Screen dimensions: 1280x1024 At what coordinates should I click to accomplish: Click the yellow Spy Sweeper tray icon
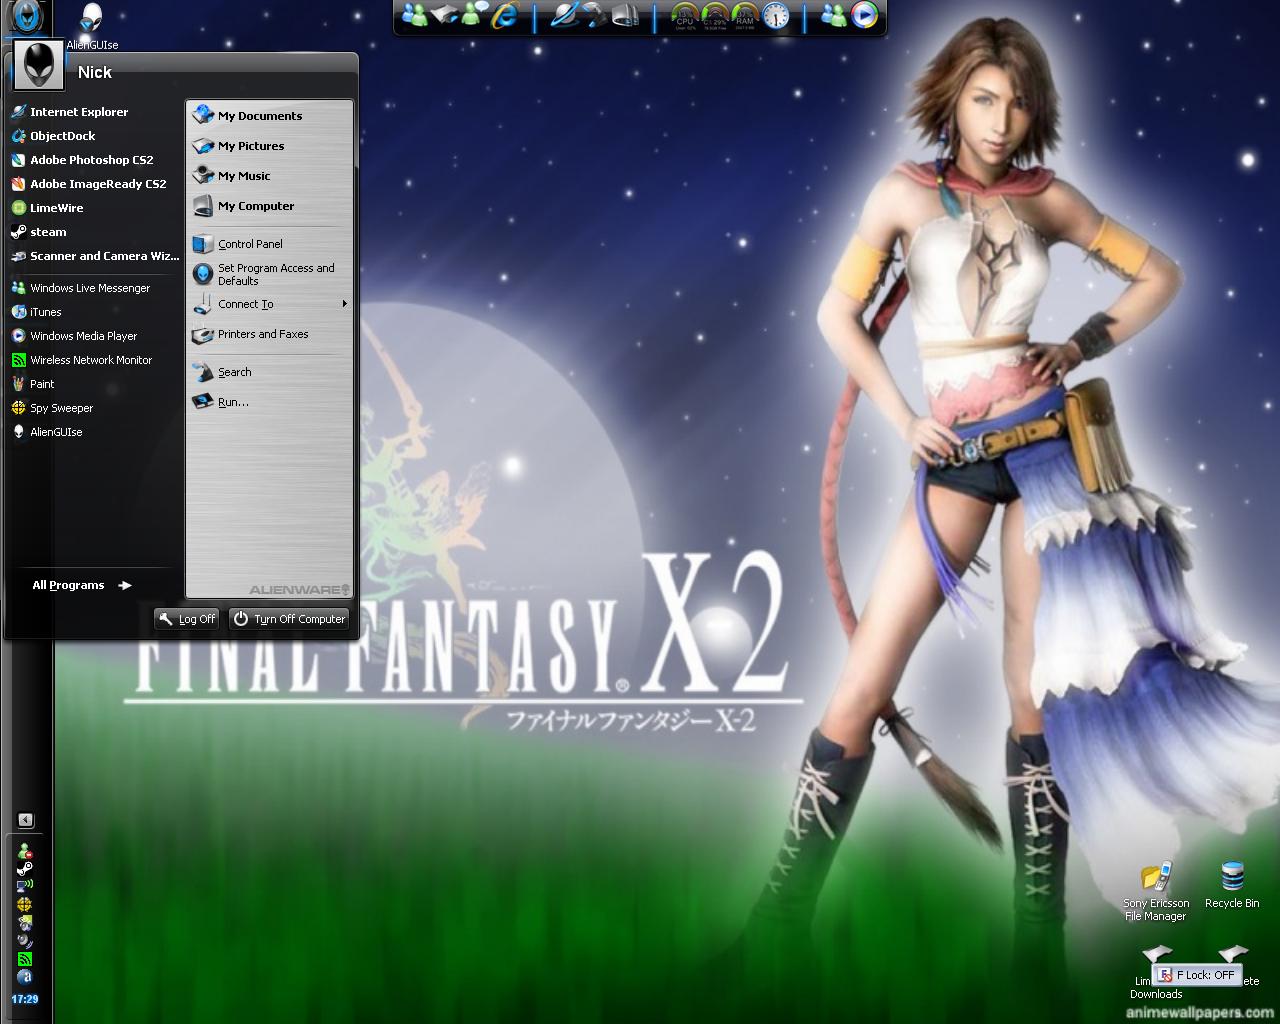point(25,904)
